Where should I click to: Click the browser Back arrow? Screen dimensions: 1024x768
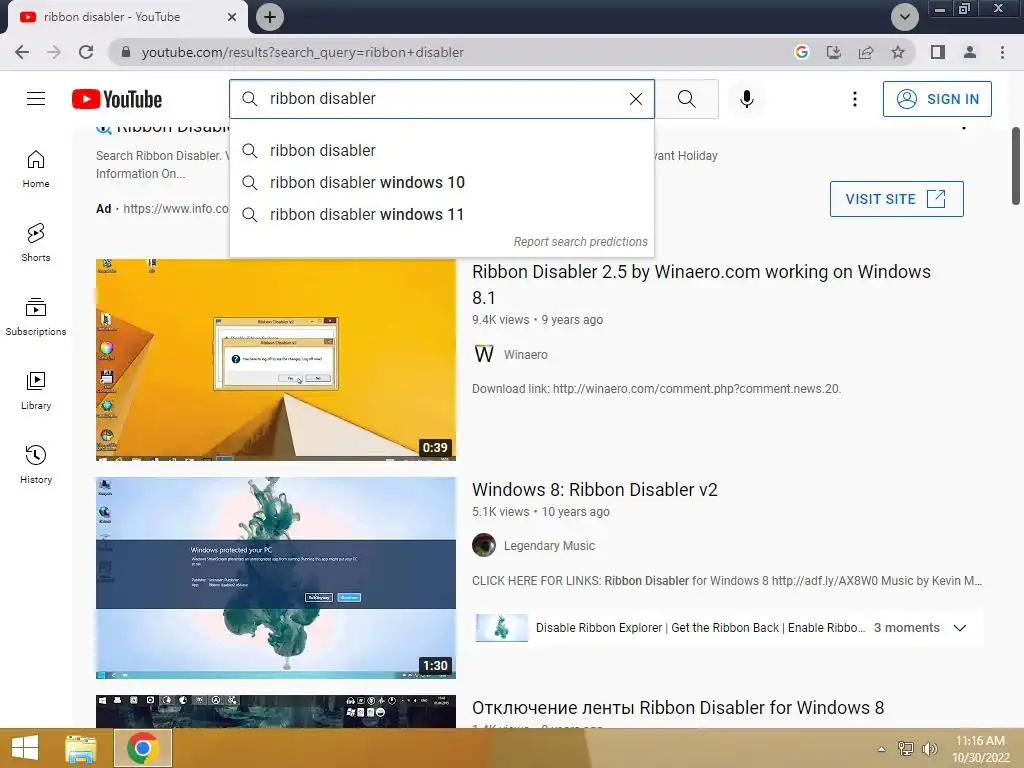click(22, 52)
